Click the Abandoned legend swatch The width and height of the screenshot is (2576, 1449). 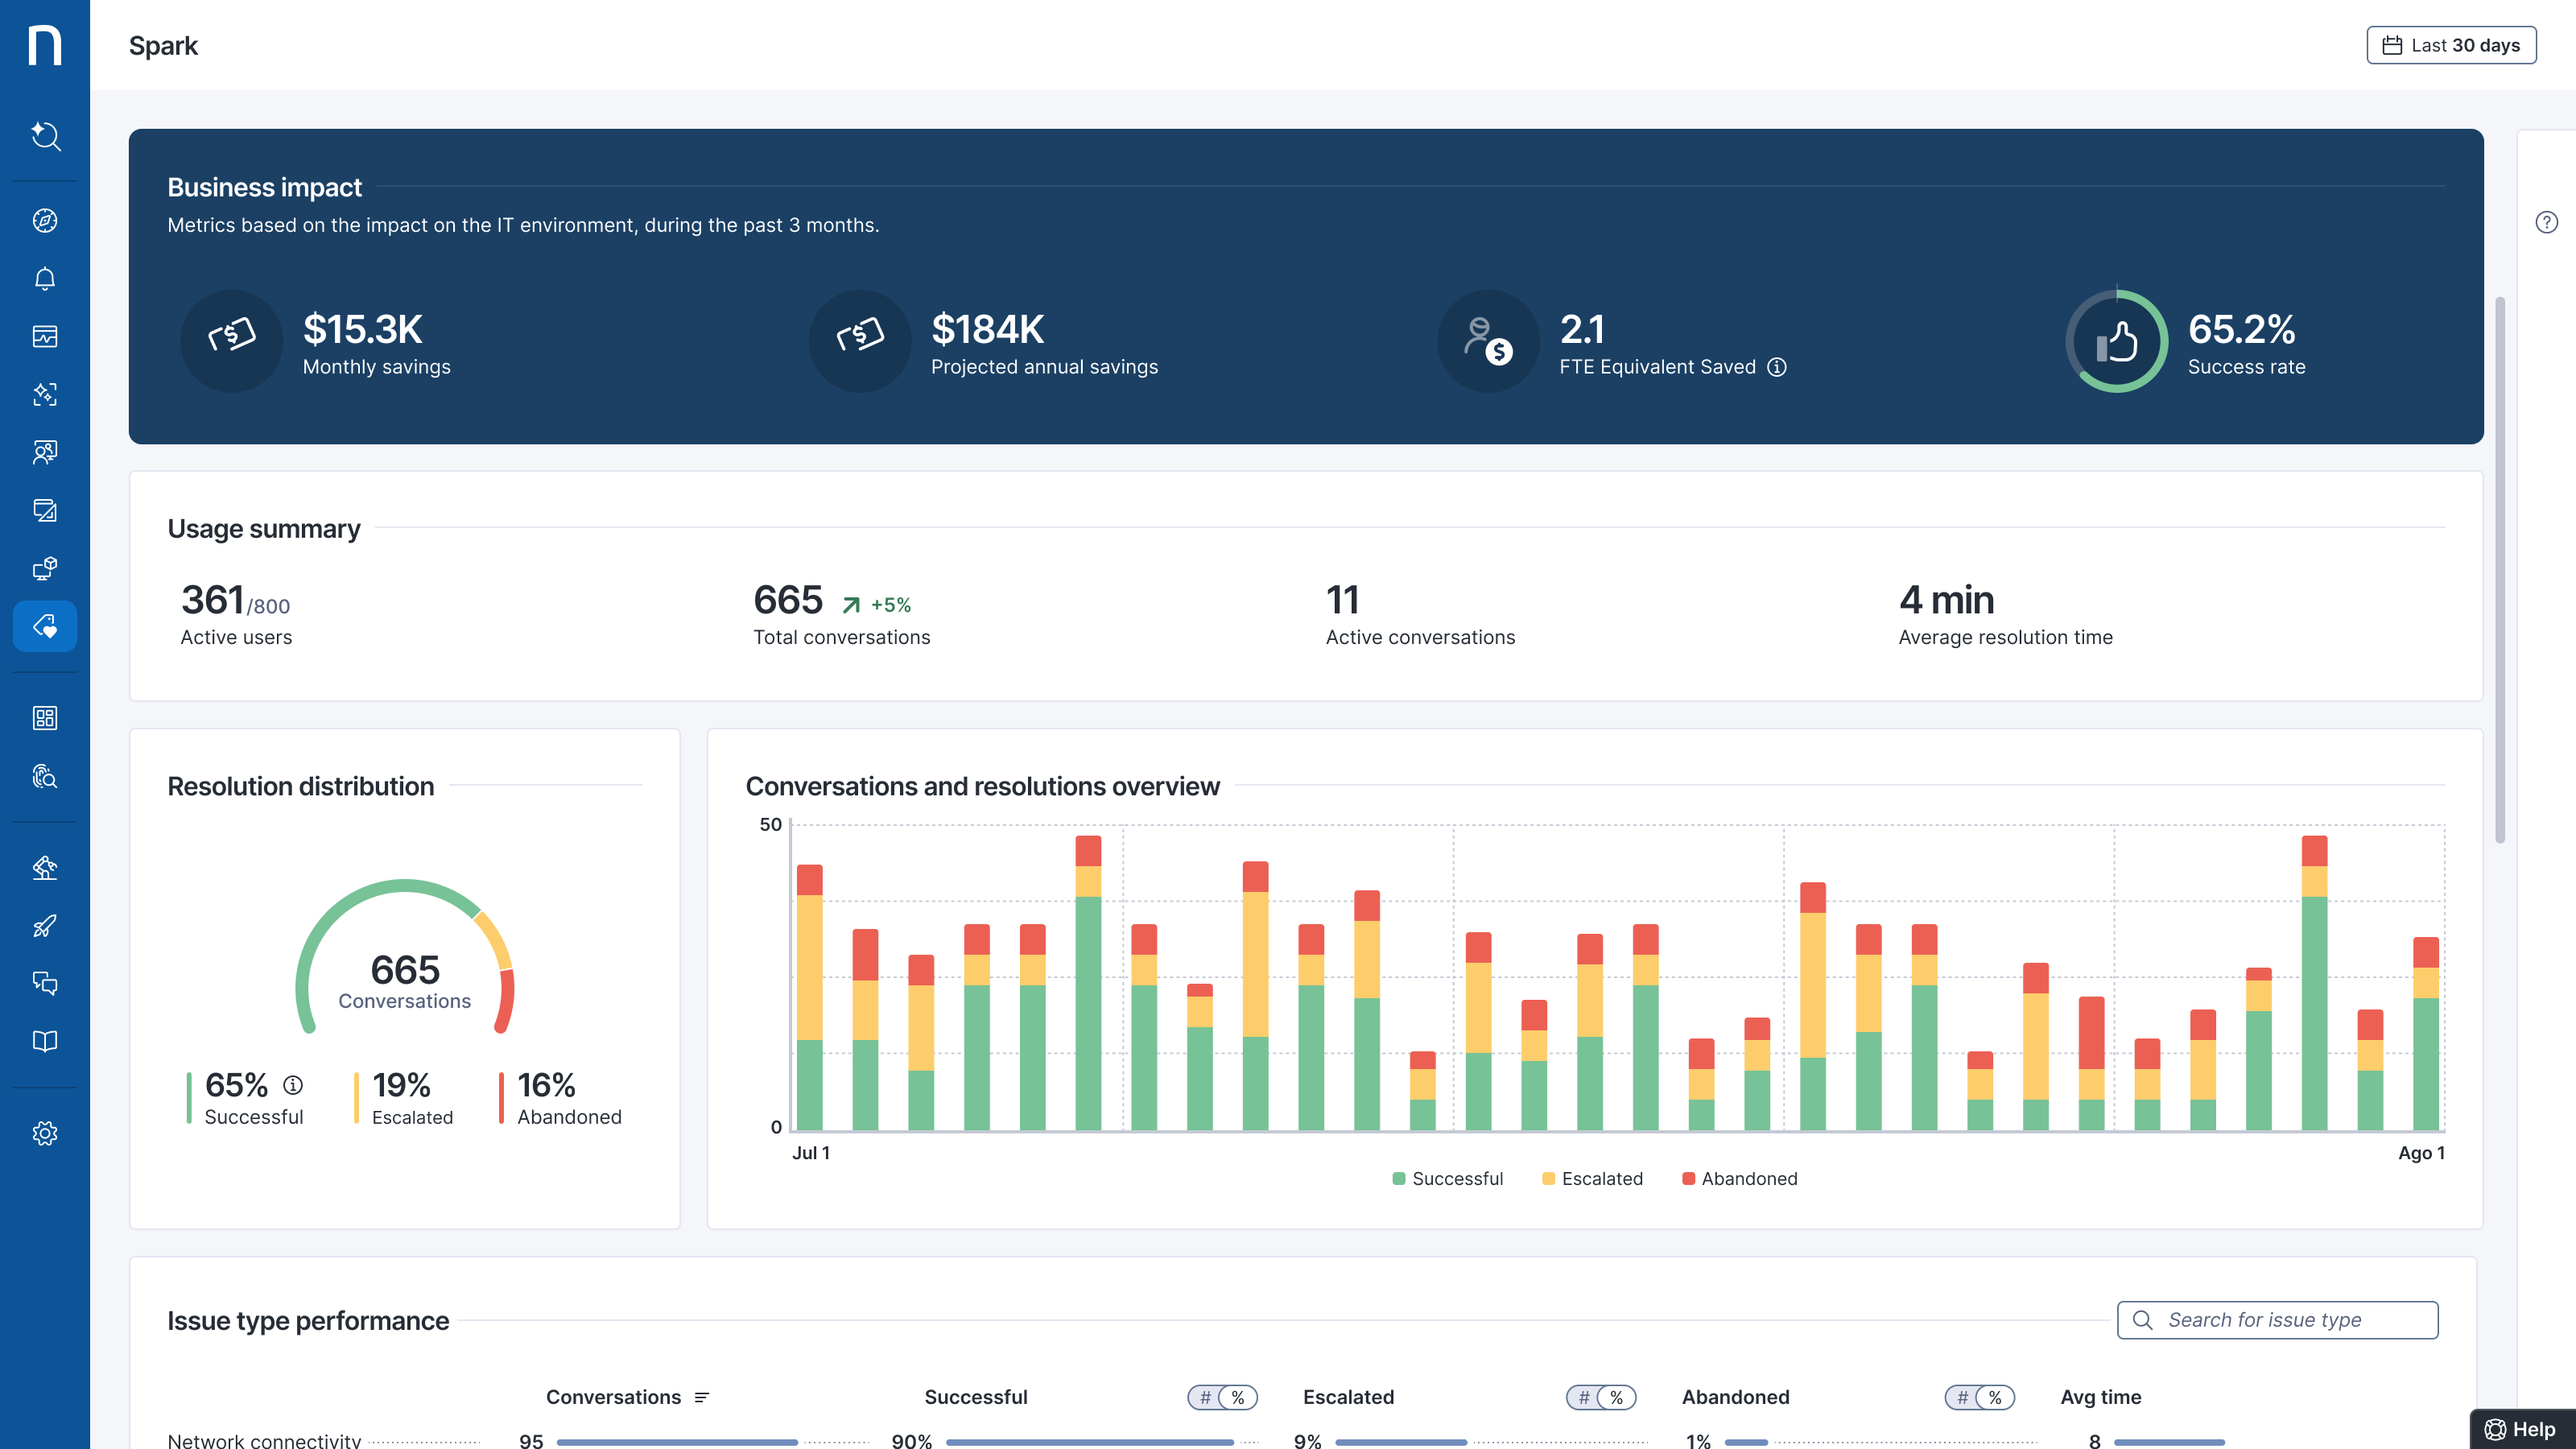point(1688,1178)
